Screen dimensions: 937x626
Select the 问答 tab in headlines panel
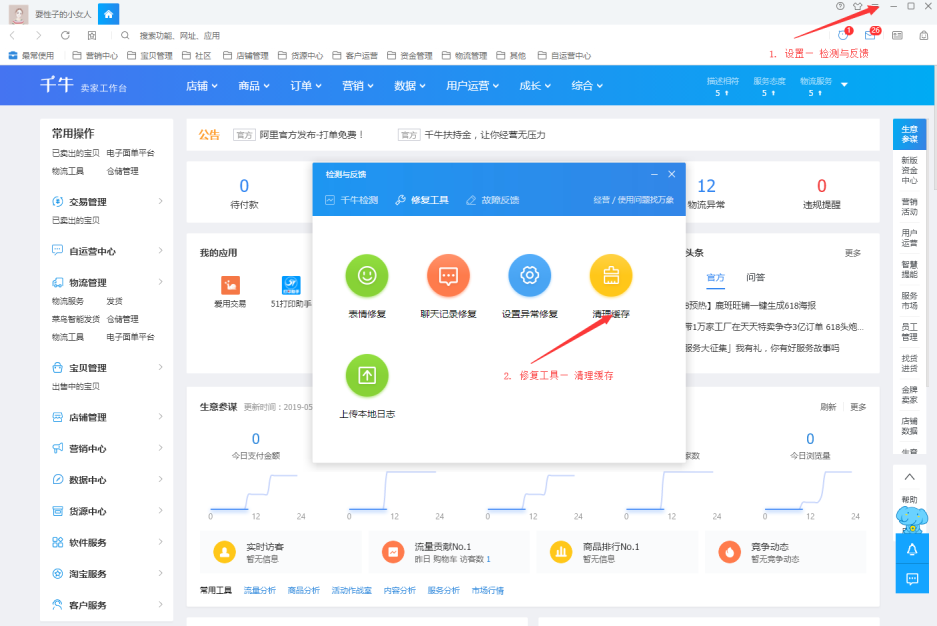pyautogui.click(x=755, y=277)
